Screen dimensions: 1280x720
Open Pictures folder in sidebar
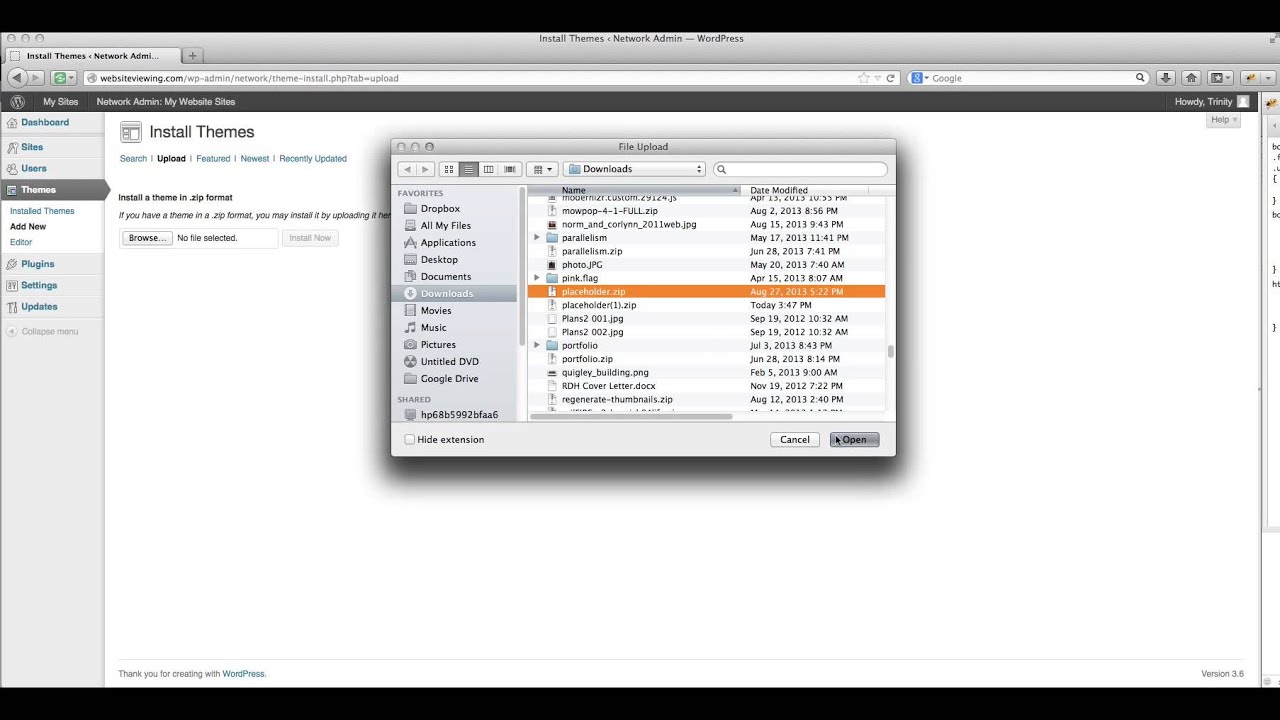point(438,344)
